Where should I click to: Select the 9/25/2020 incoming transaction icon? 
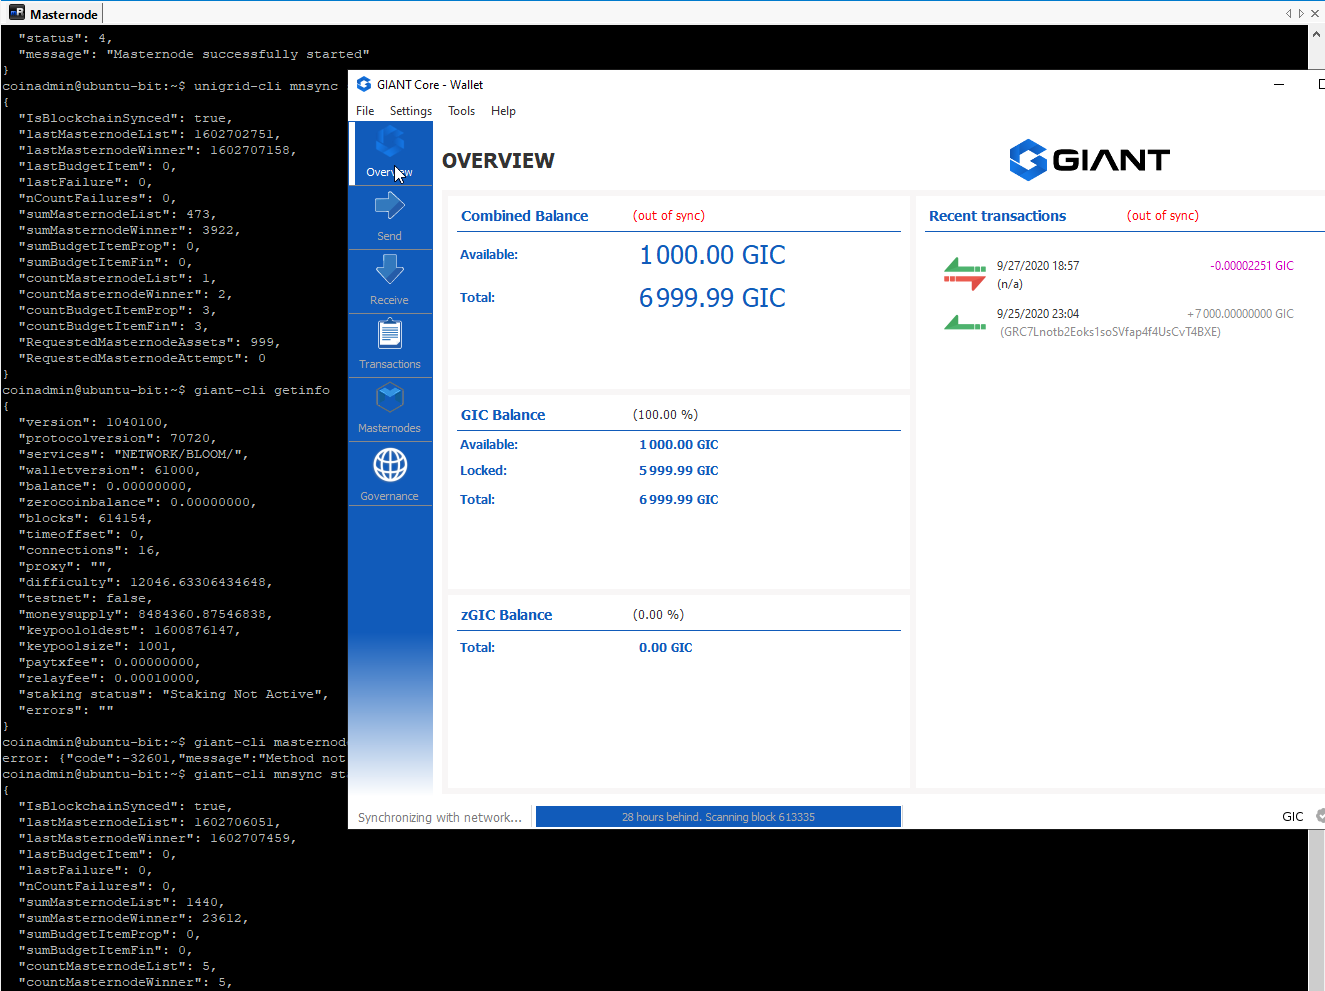pyautogui.click(x=965, y=322)
